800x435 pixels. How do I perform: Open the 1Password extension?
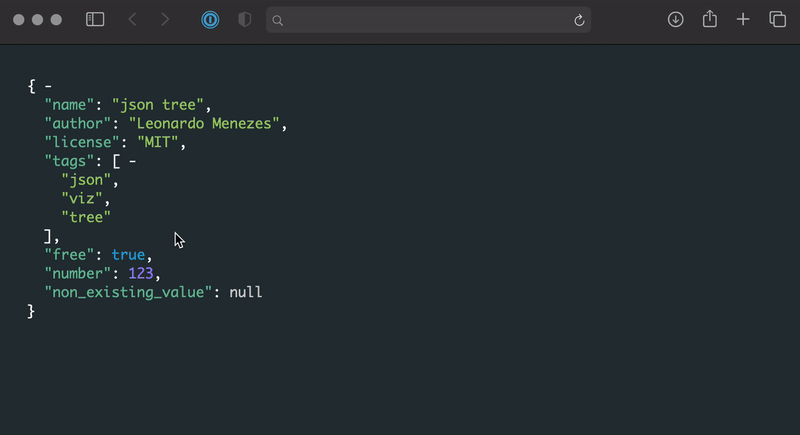coord(210,20)
